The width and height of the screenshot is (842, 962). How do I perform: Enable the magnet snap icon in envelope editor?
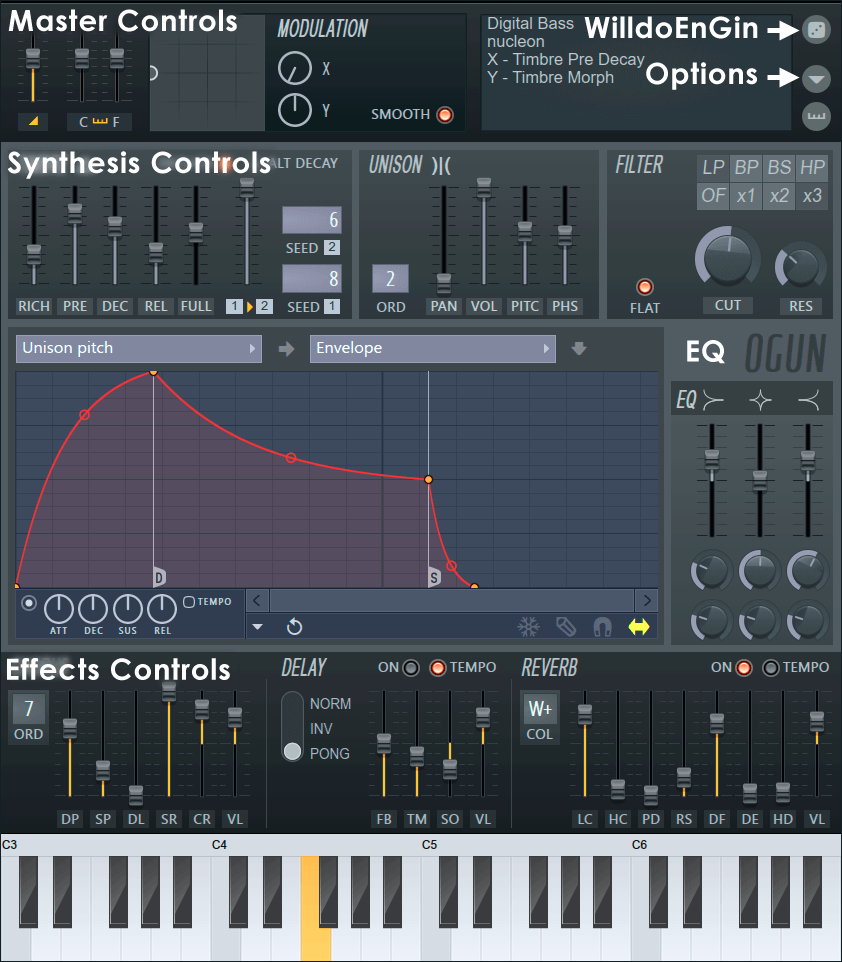click(x=601, y=626)
